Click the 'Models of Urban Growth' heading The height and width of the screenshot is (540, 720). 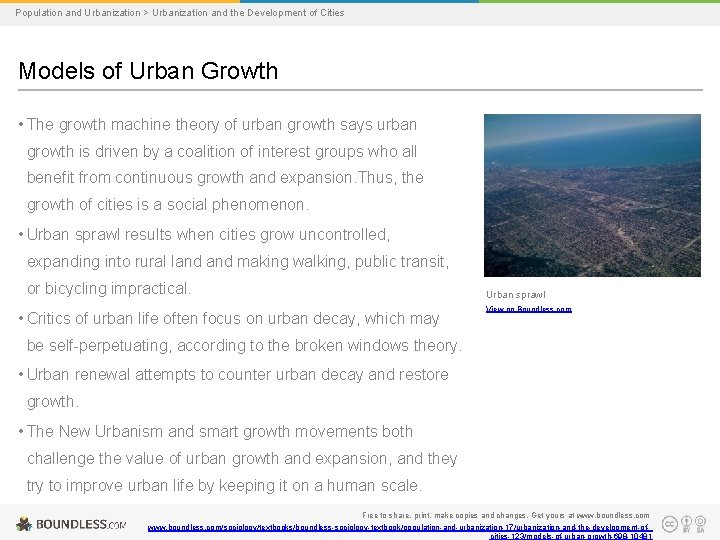pyautogui.click(x=148, y=71)
